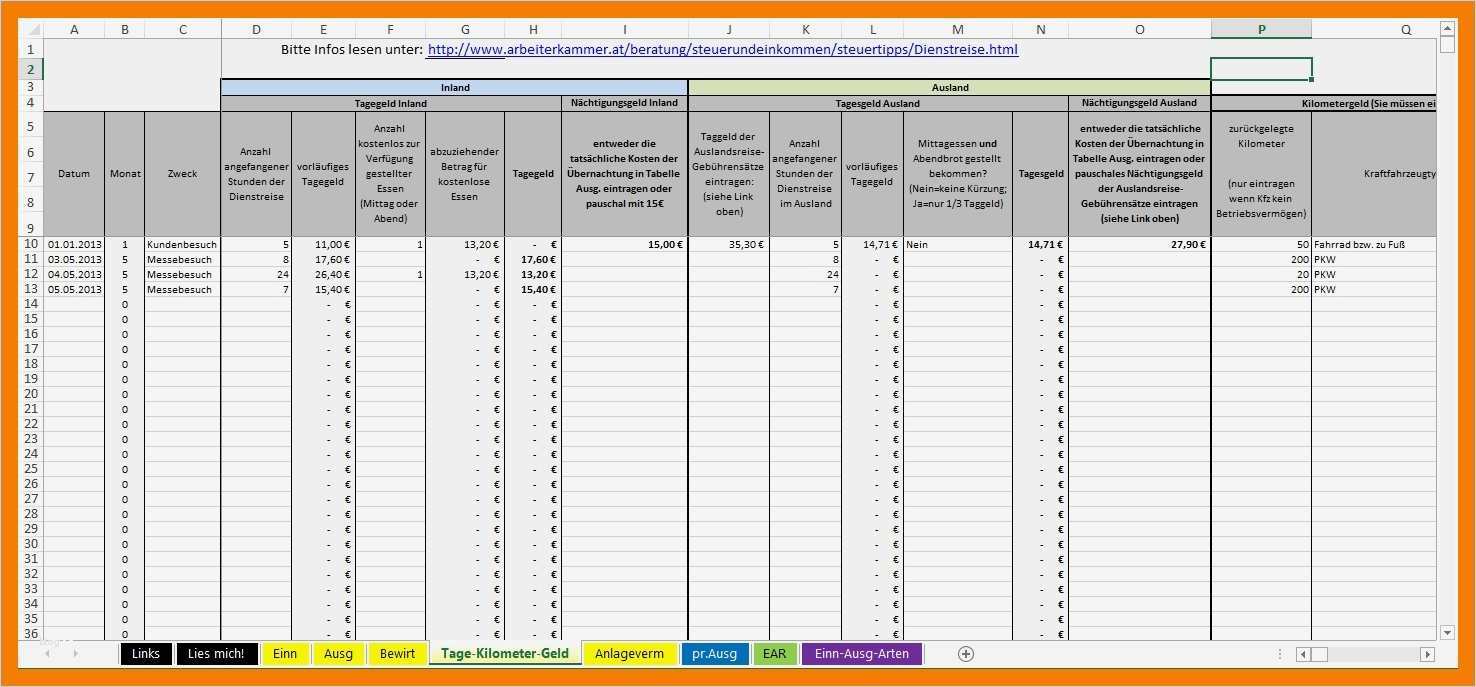Select column header P
This screenshot has width=1476, height=687.
coord(1261,28)
